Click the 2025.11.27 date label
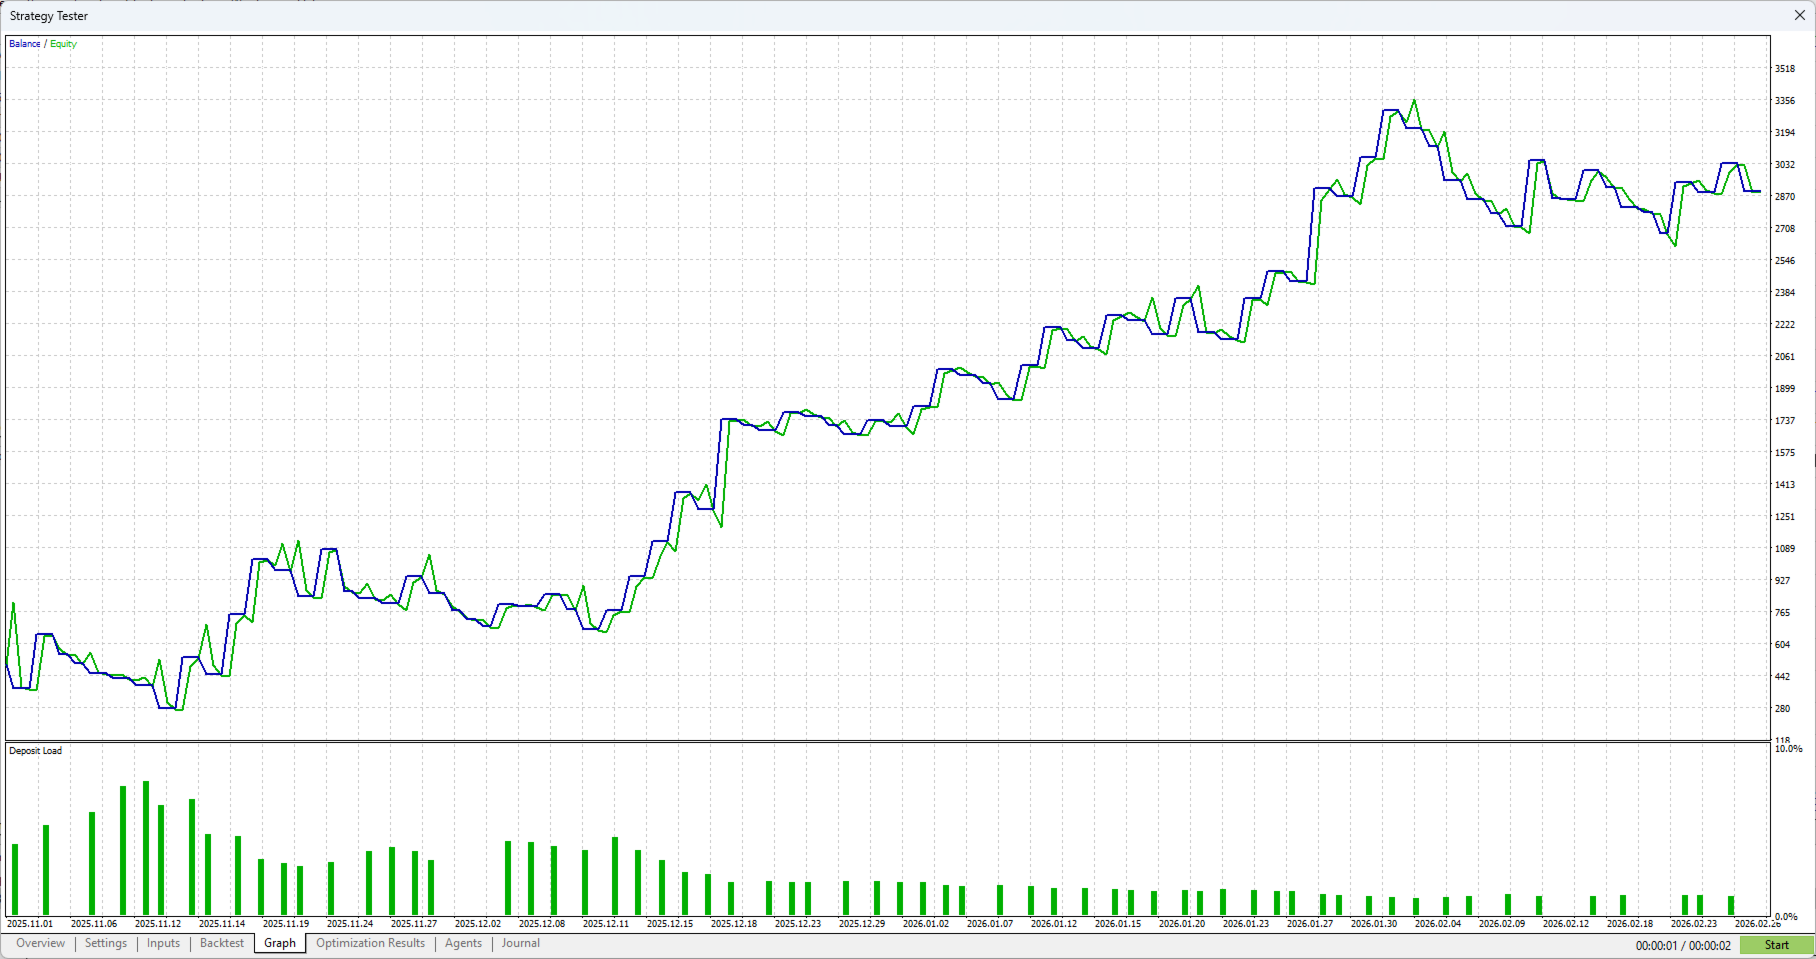The width and height of the screenshot is (1816, 959). 414,924
